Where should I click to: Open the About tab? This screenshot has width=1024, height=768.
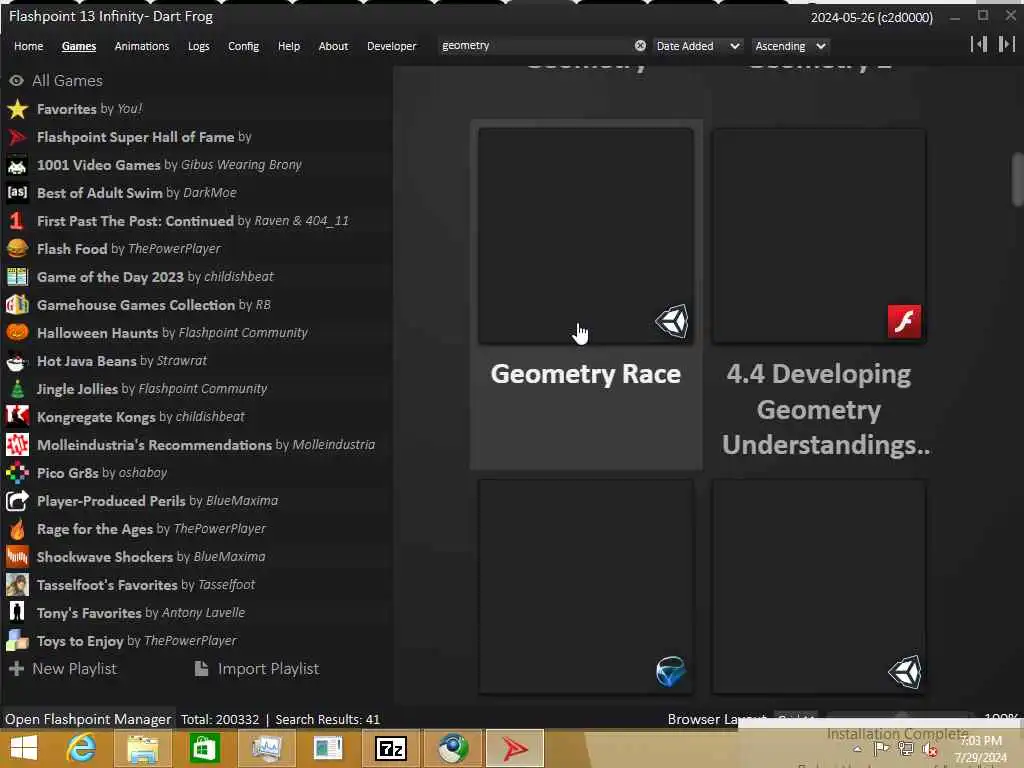[333, 46]
